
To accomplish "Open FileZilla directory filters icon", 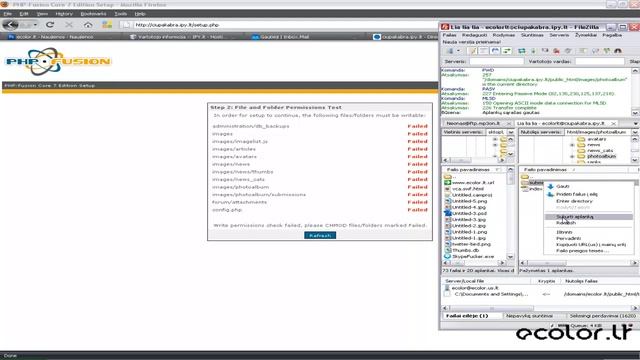I will (x=583, y=51).
